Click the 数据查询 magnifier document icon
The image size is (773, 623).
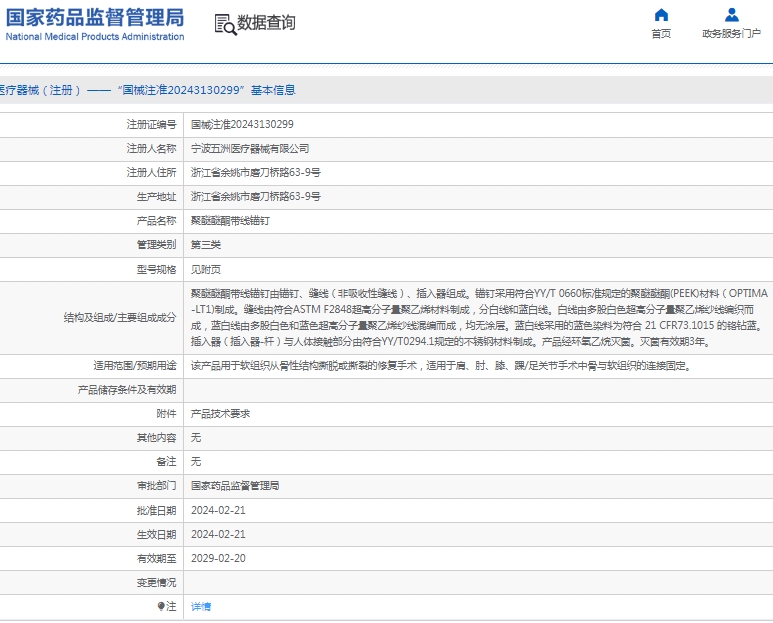tap(225, 24)
